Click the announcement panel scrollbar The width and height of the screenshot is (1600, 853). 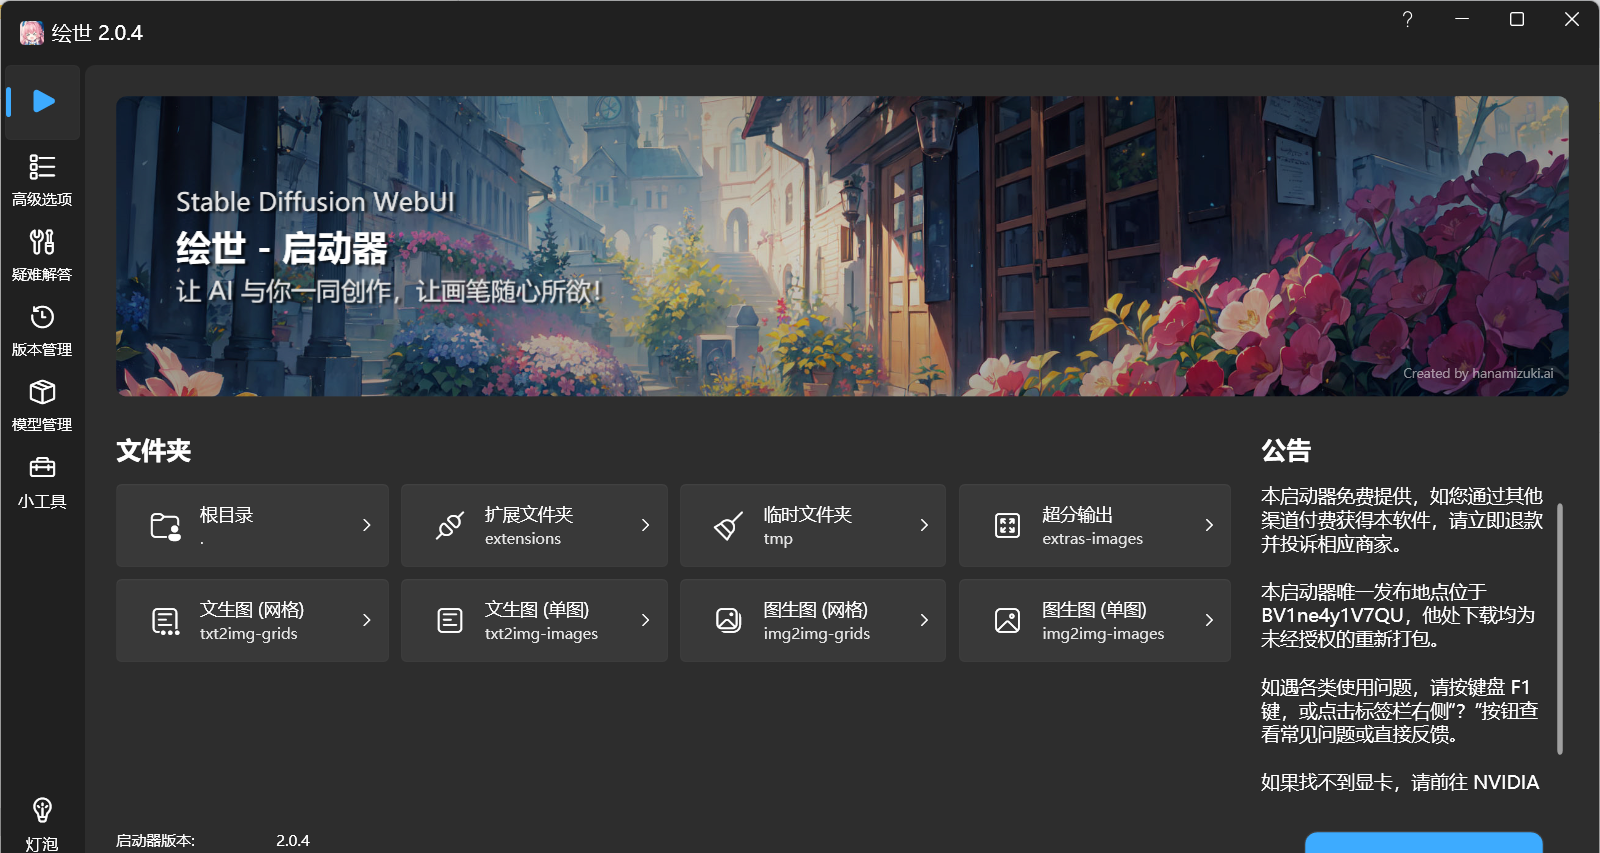1560,628
